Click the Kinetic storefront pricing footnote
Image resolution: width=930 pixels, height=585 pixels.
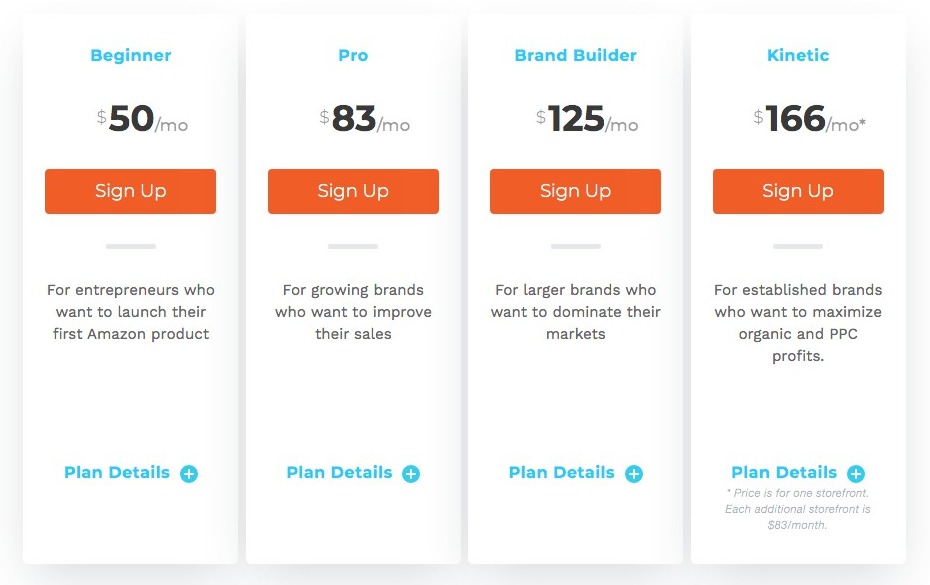pyautogui.click(x=798, y=509)
